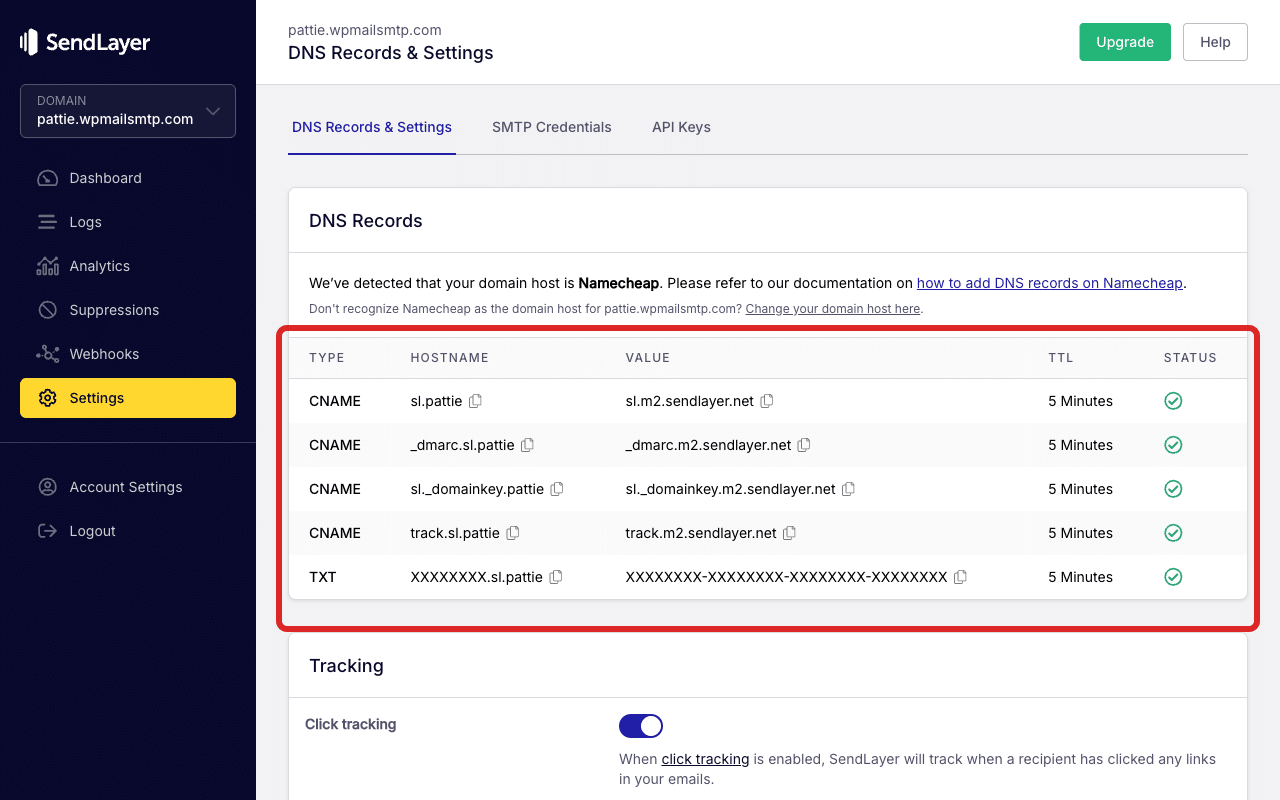The width and height of the screenshot is (1280, 800).
Task: Copy the _dmarc.m2.sendlayer.net value
Action: [804, 445]
